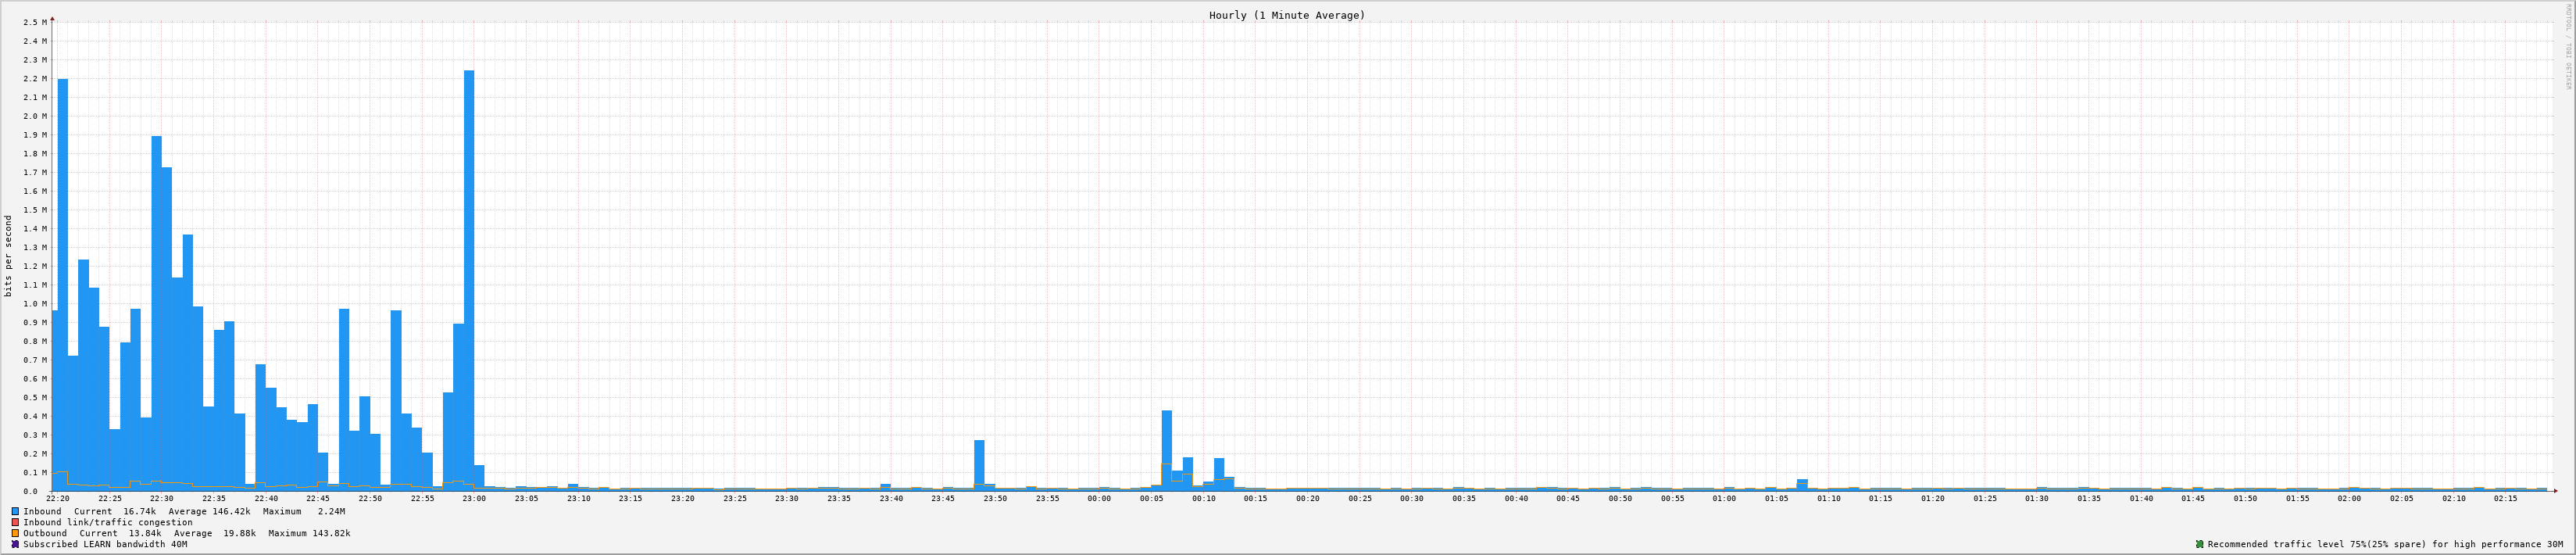2576x555 pixels.
Task: Click the 'Subscribed LEARN bandwidth 40M' legend text
Action: tap(105, 544)
